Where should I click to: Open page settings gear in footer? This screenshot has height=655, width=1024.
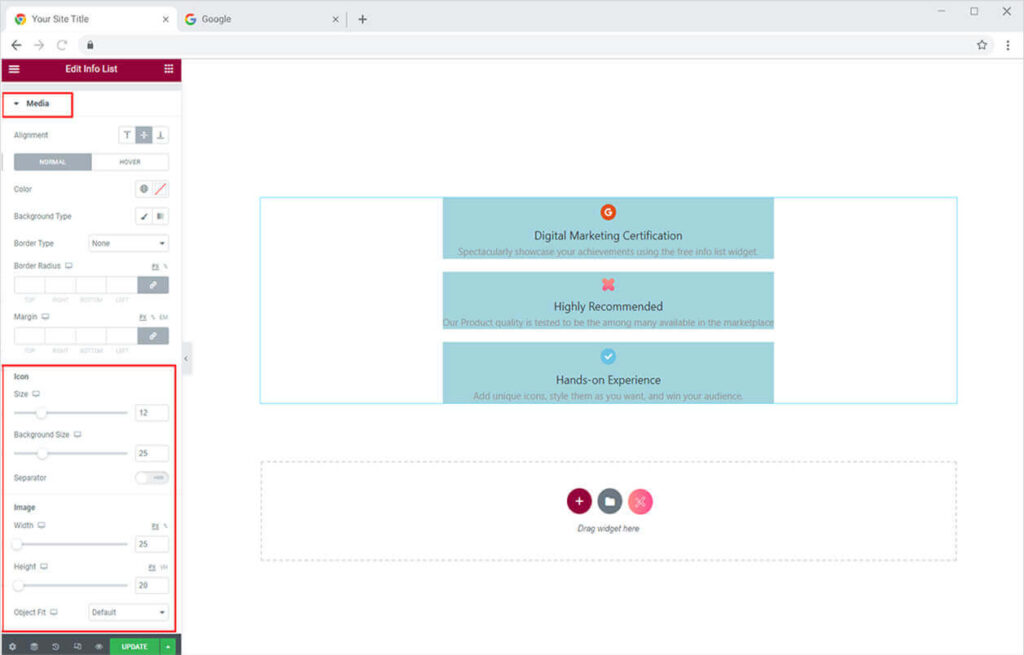(12, 647)
